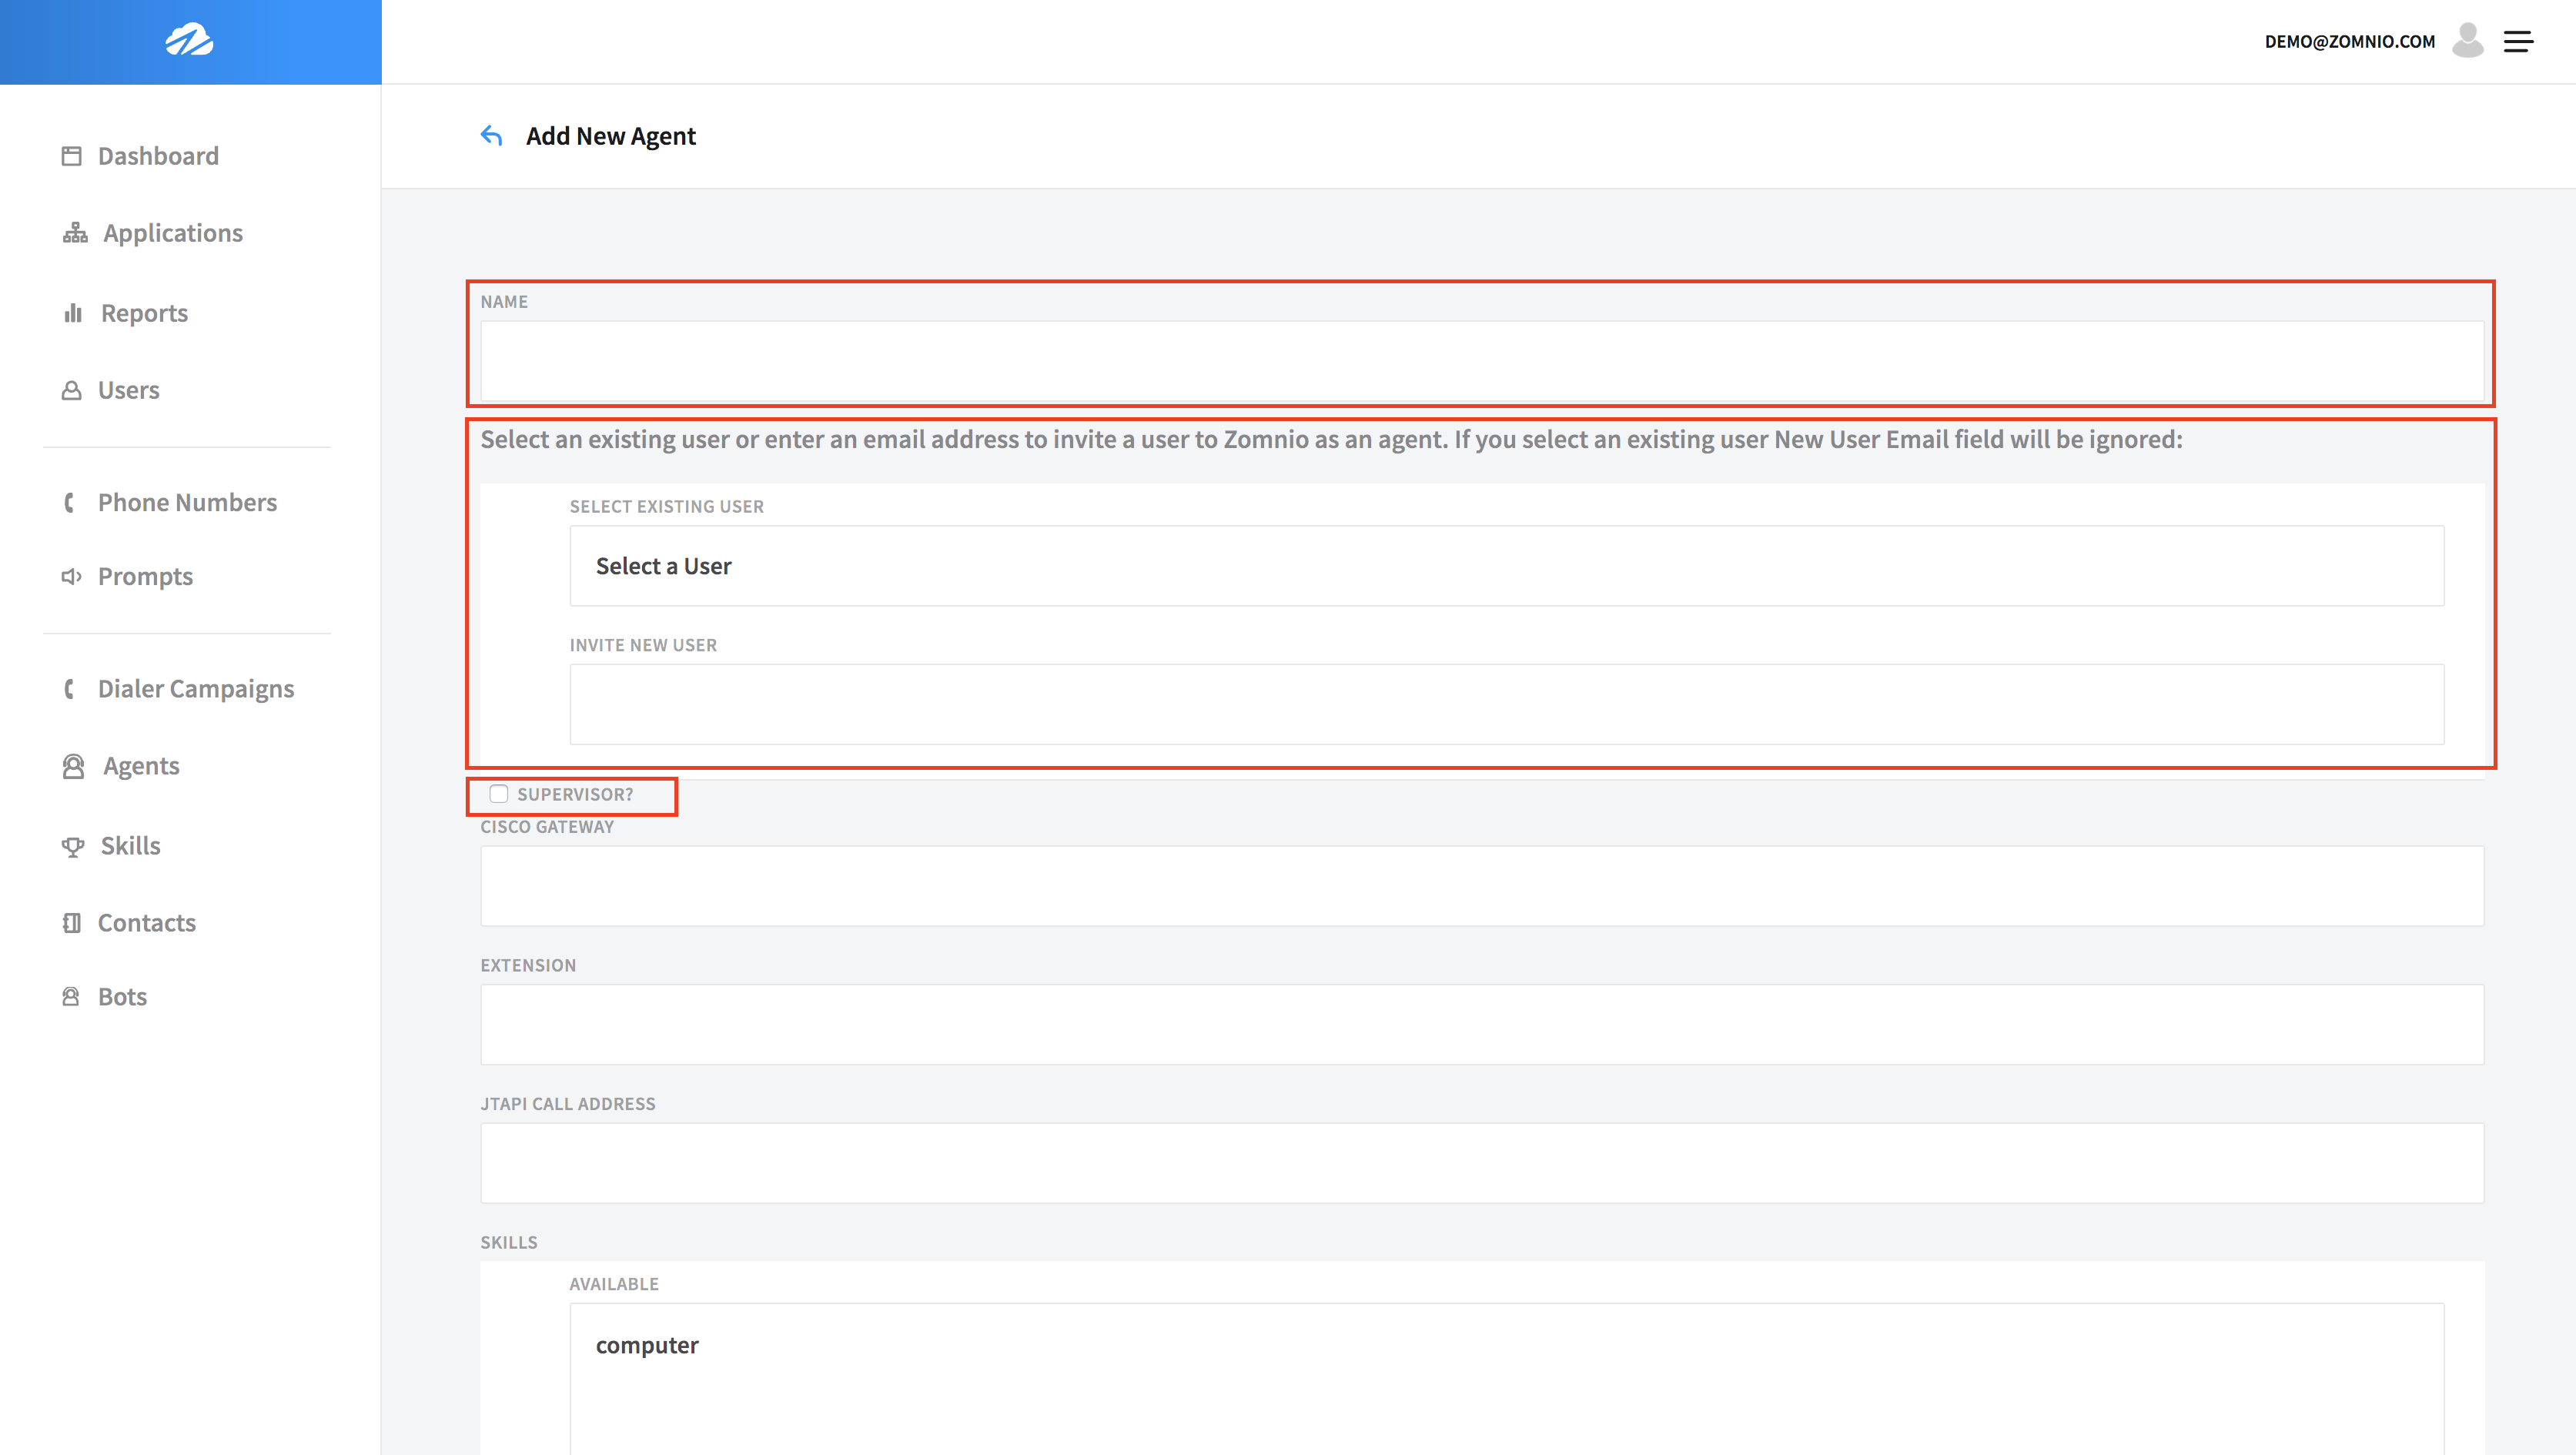Viewport: 2576px width, 1455px height.
Task: Open the hamburger menu icon
Action: [2518, 41]
